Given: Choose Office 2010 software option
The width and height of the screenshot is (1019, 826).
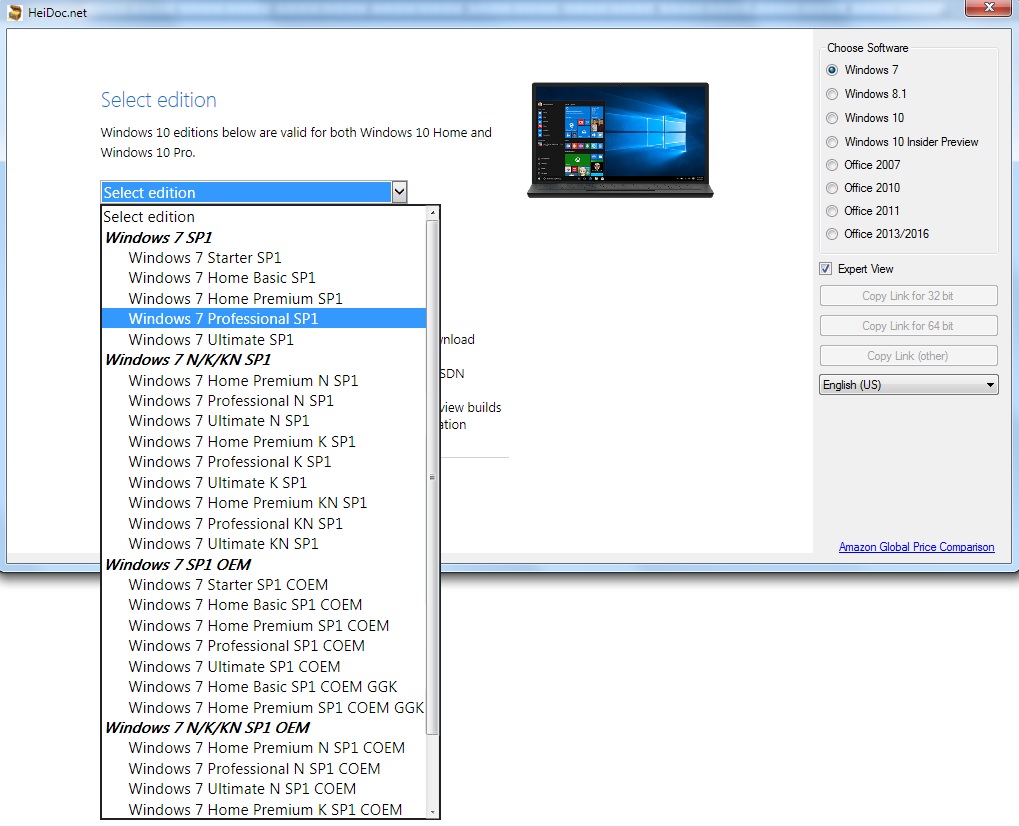Looking at the screenshot, I should (832, 188).
